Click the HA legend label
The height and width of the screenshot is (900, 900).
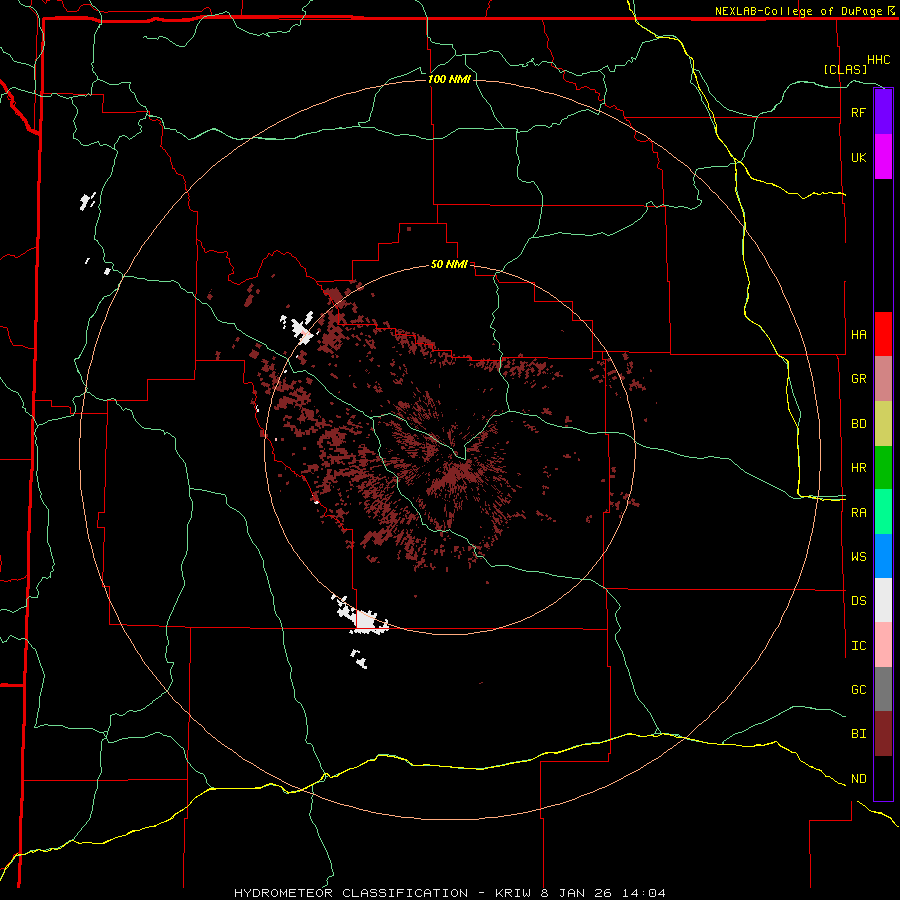point(858,334)
